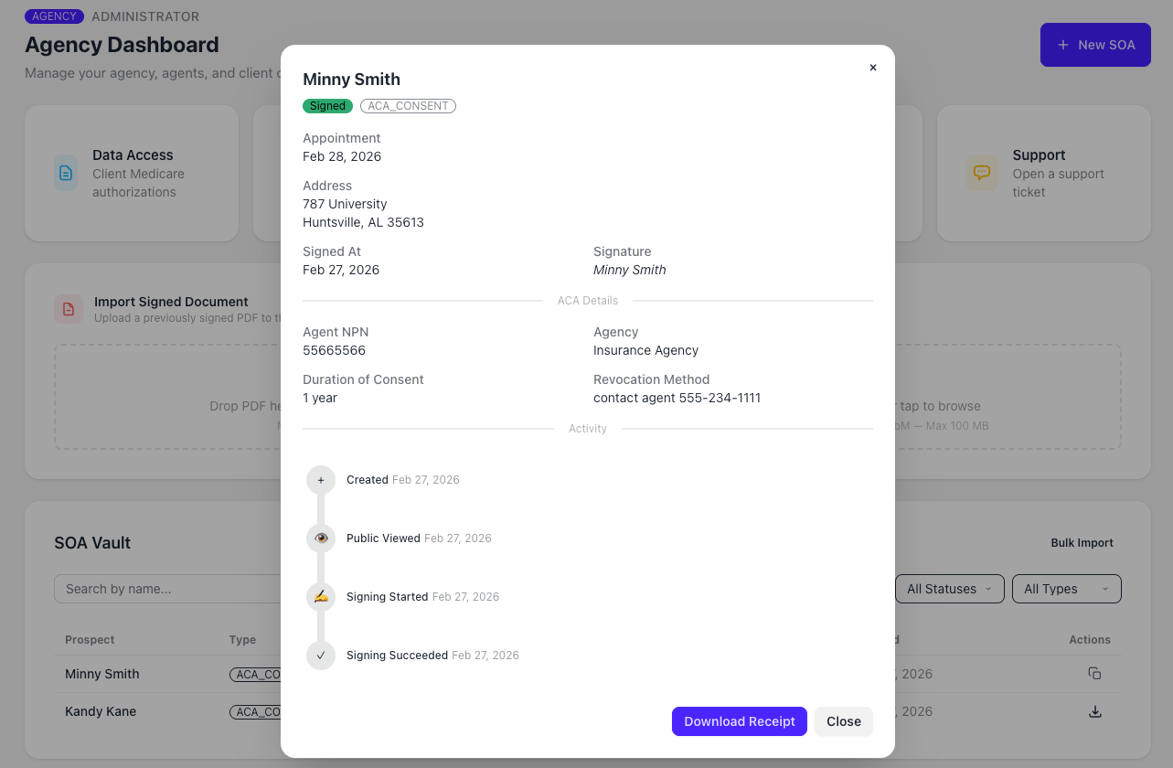
Task: Click the checkmark icon beside Signing Succeeded
Action: [x=320, y=655]
